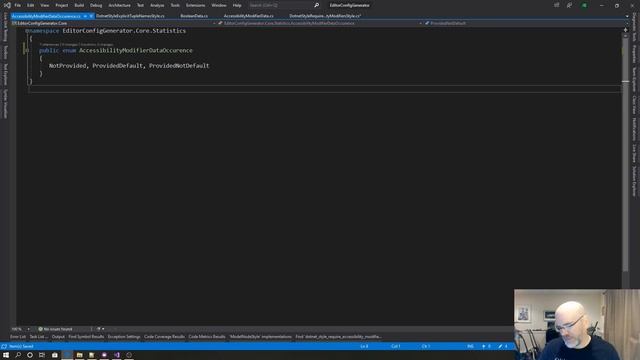Click the references CodeLens link above enum
Image resolution: width=640 pixels, height=360 pixels.
click(x=50, y=44)
